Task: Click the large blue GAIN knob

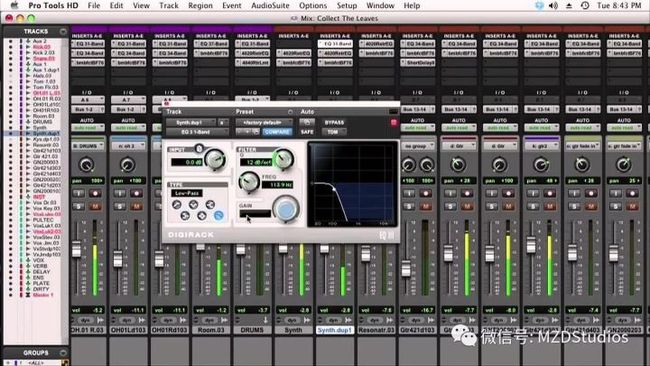Action: click(x=286, y=209)
